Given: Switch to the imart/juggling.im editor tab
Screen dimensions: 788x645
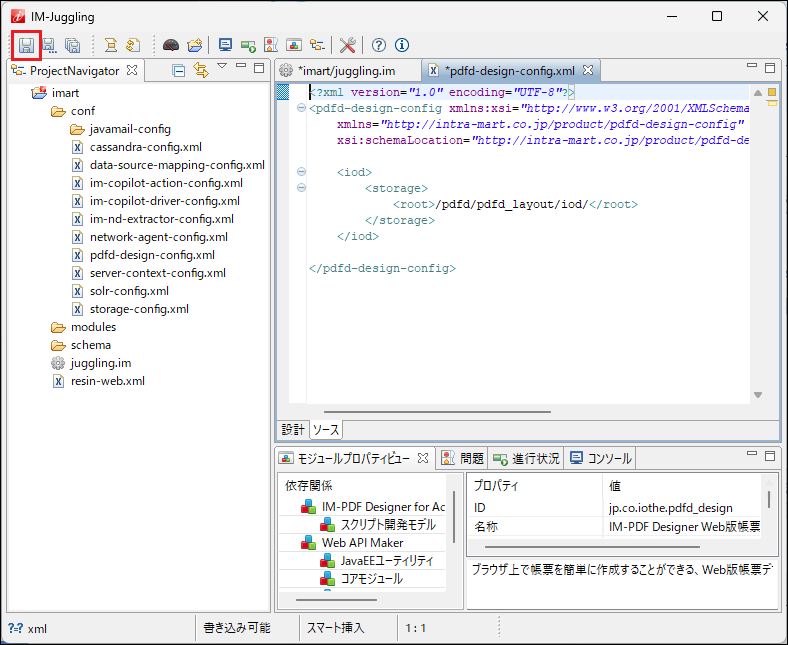Looking at the screenshot, I should [x=345, y=71].
